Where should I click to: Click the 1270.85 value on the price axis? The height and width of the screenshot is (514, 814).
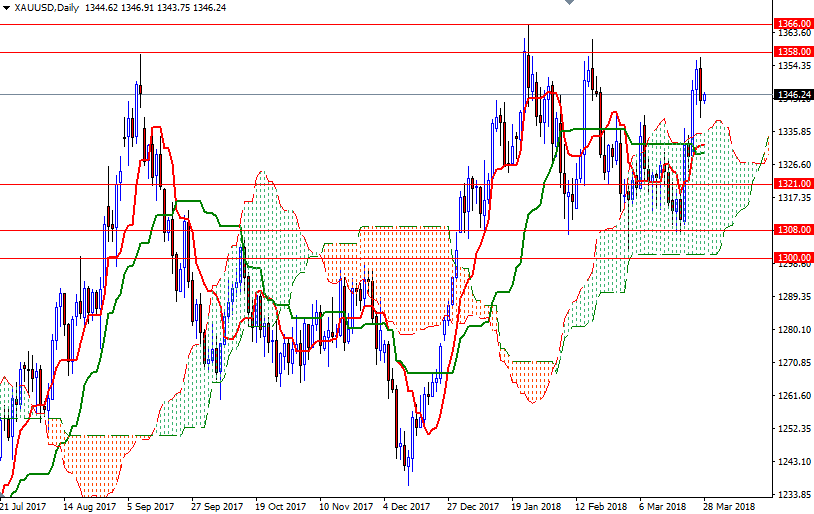[x=794, y=362]
